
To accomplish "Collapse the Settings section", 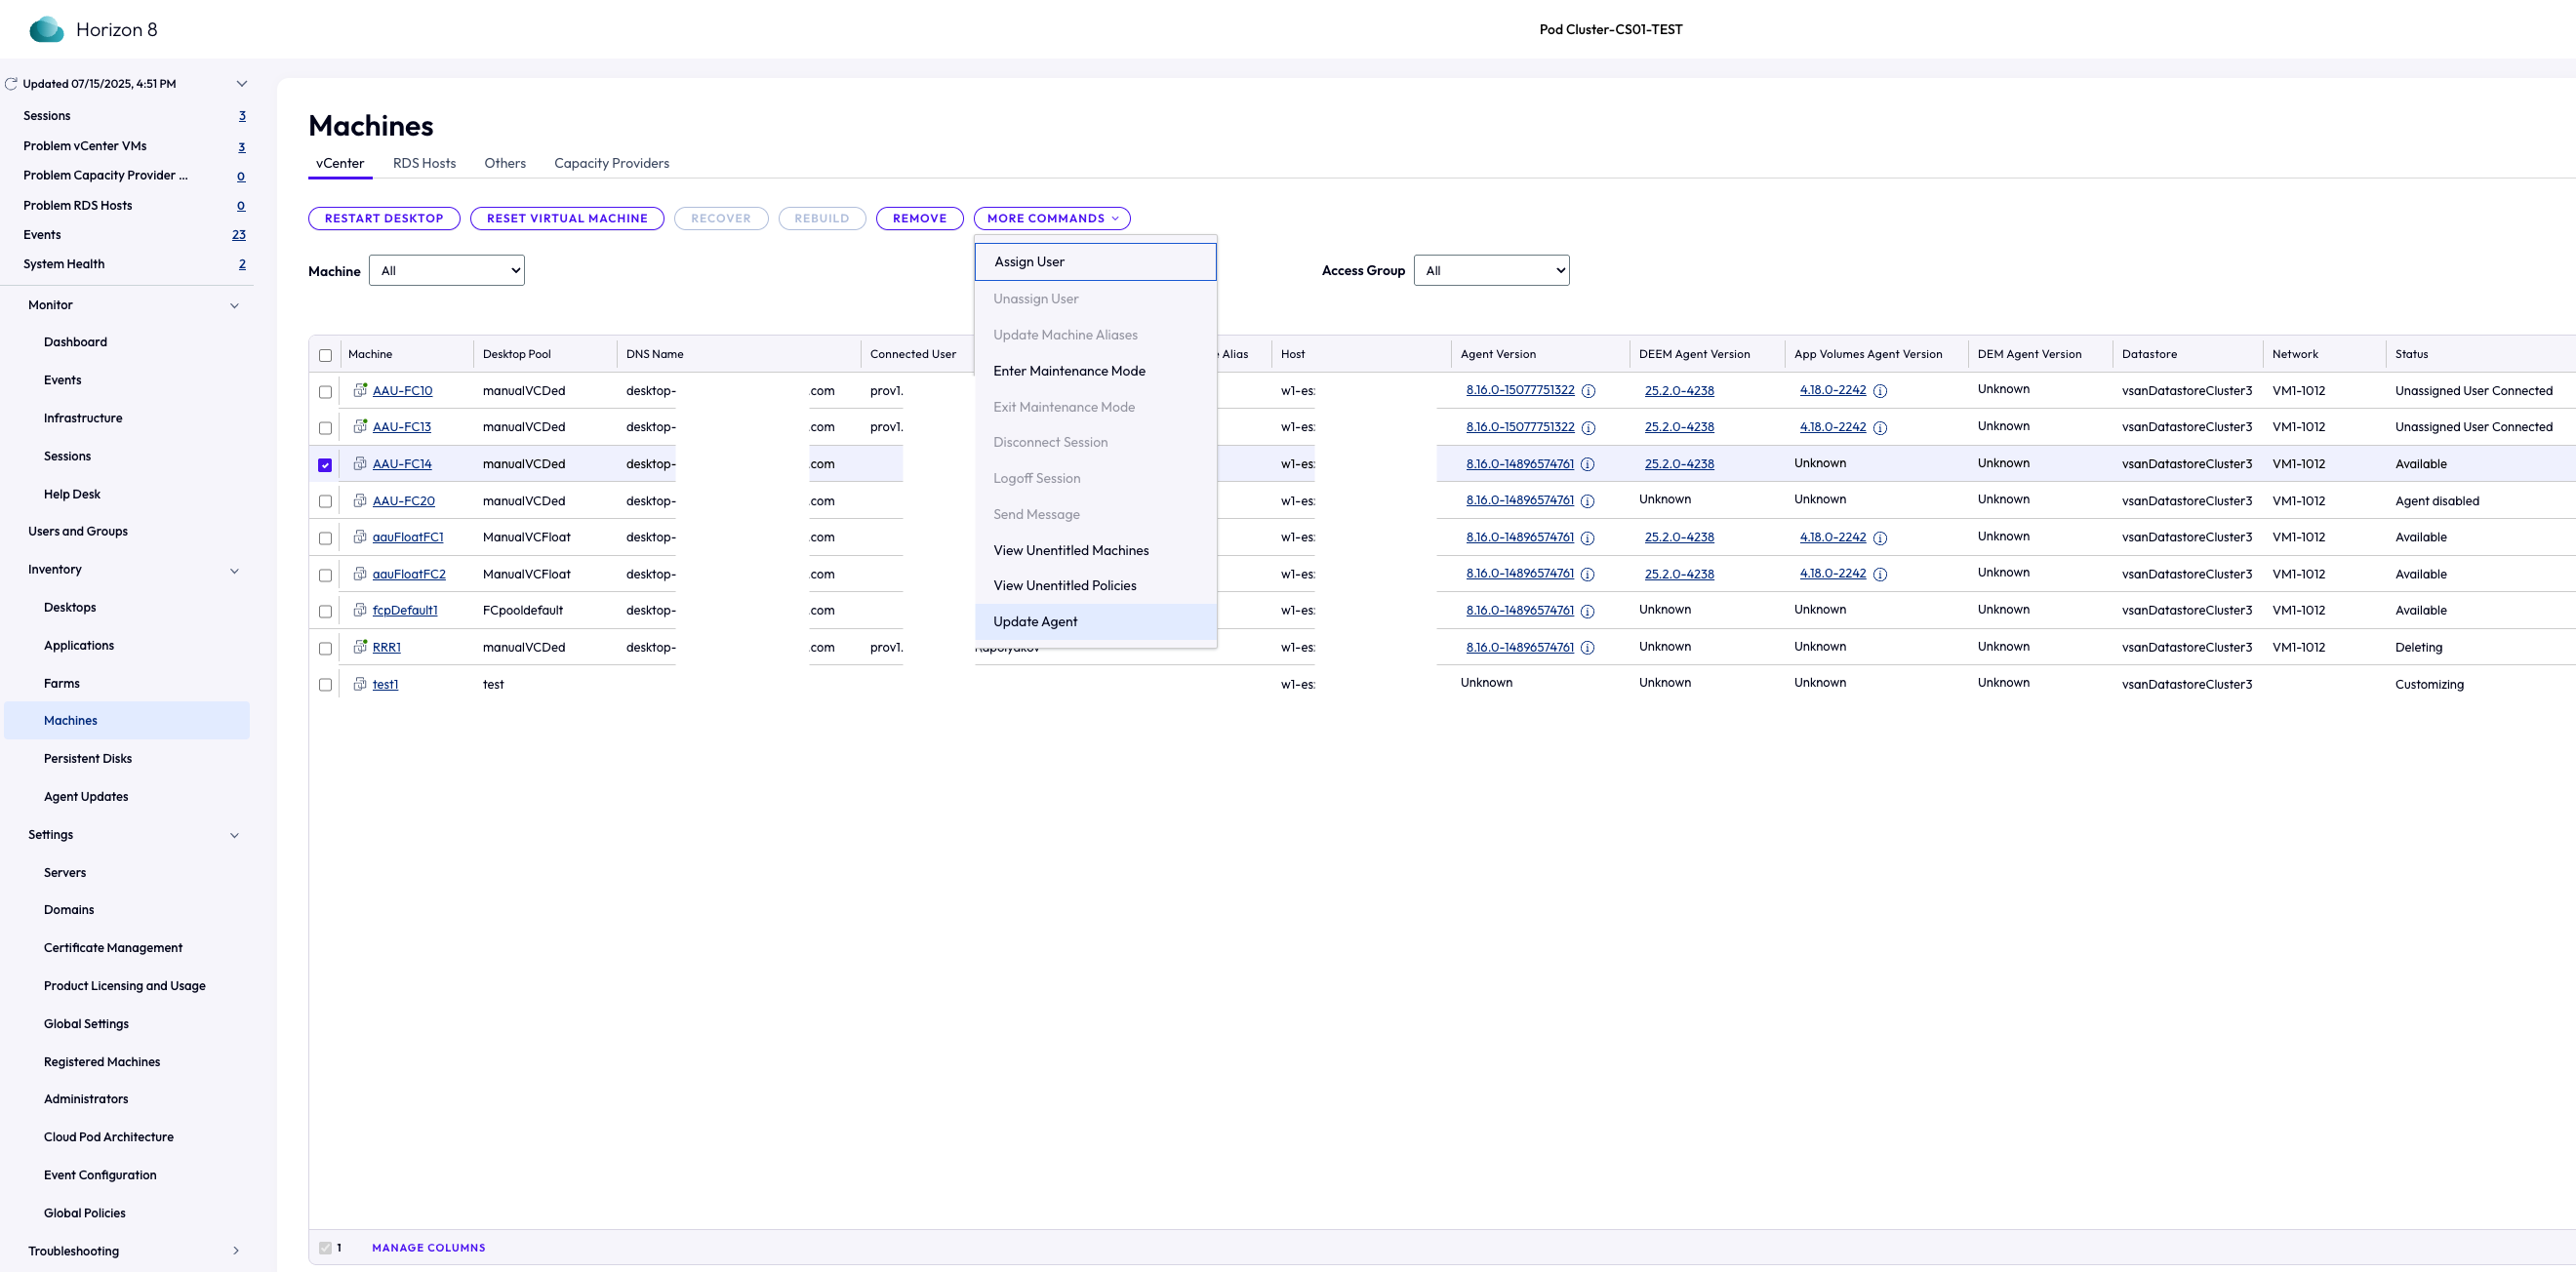I will [x=235, y=836].
